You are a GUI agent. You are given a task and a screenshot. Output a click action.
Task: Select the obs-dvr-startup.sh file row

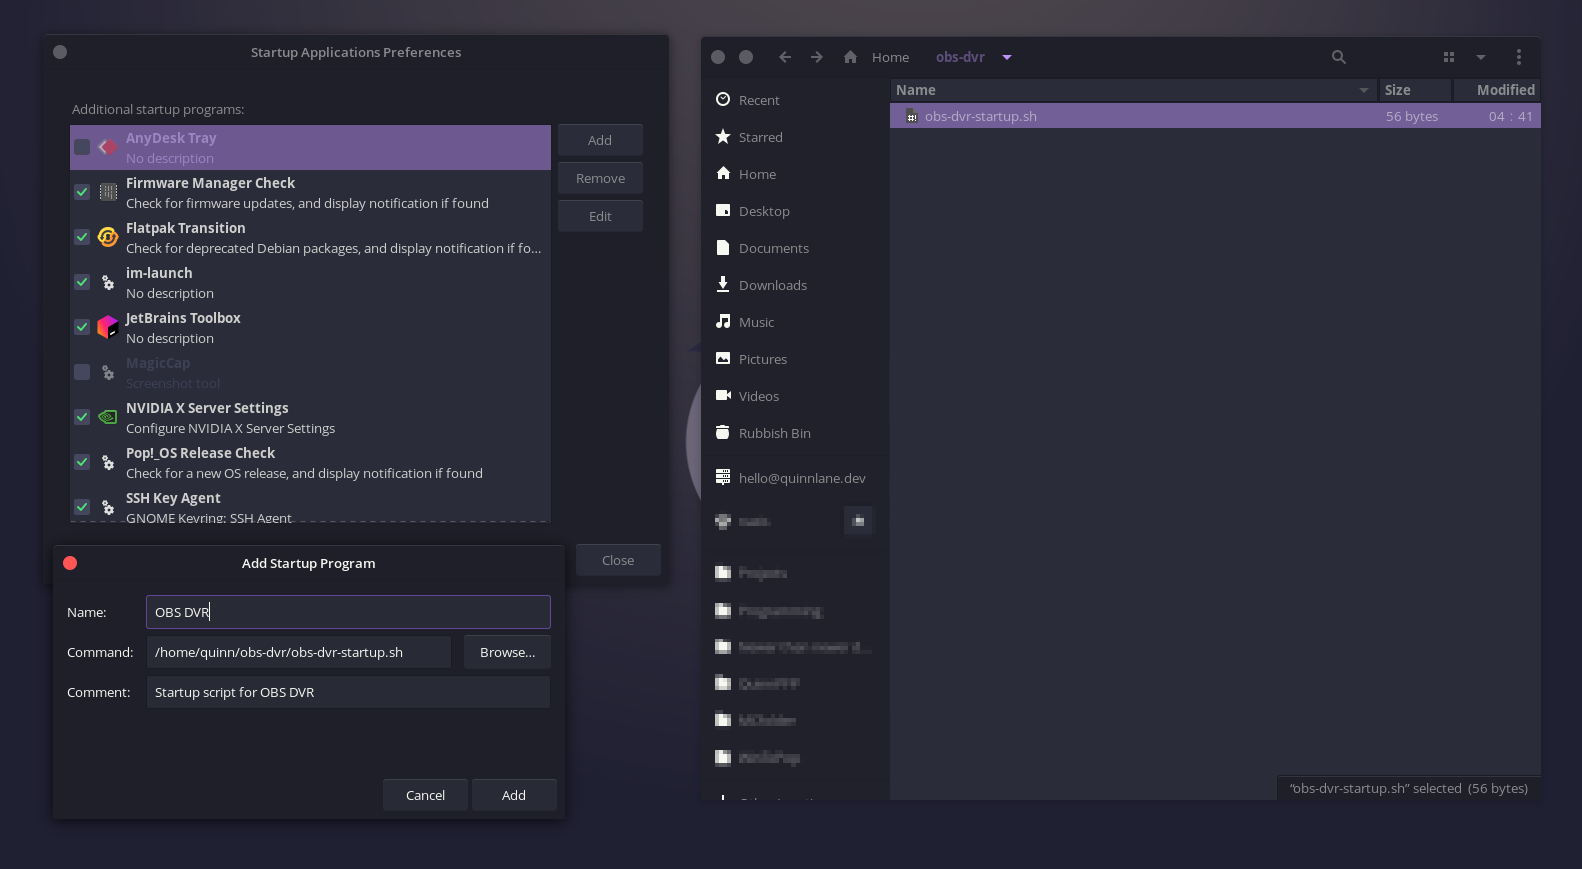[1215, 116]
